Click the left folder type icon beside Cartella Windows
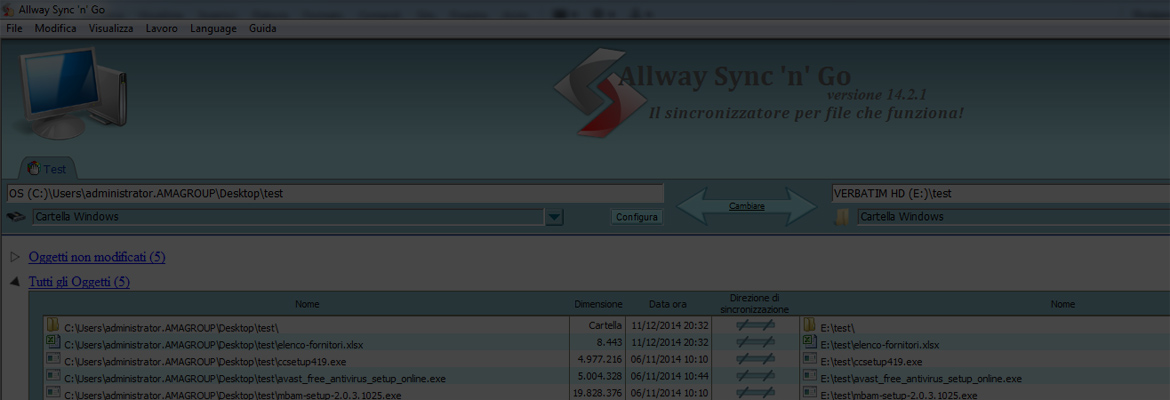The image size is (1170, 400). [16, 217]
